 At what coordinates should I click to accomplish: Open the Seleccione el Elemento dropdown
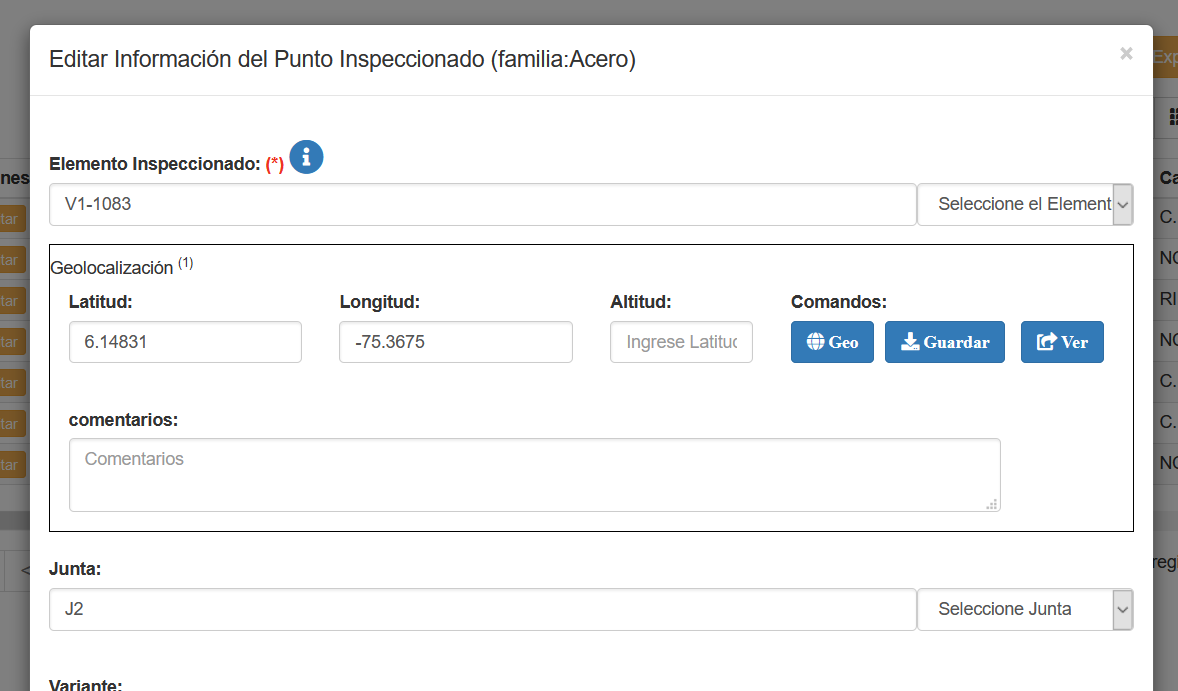[x=1025, y=204]
